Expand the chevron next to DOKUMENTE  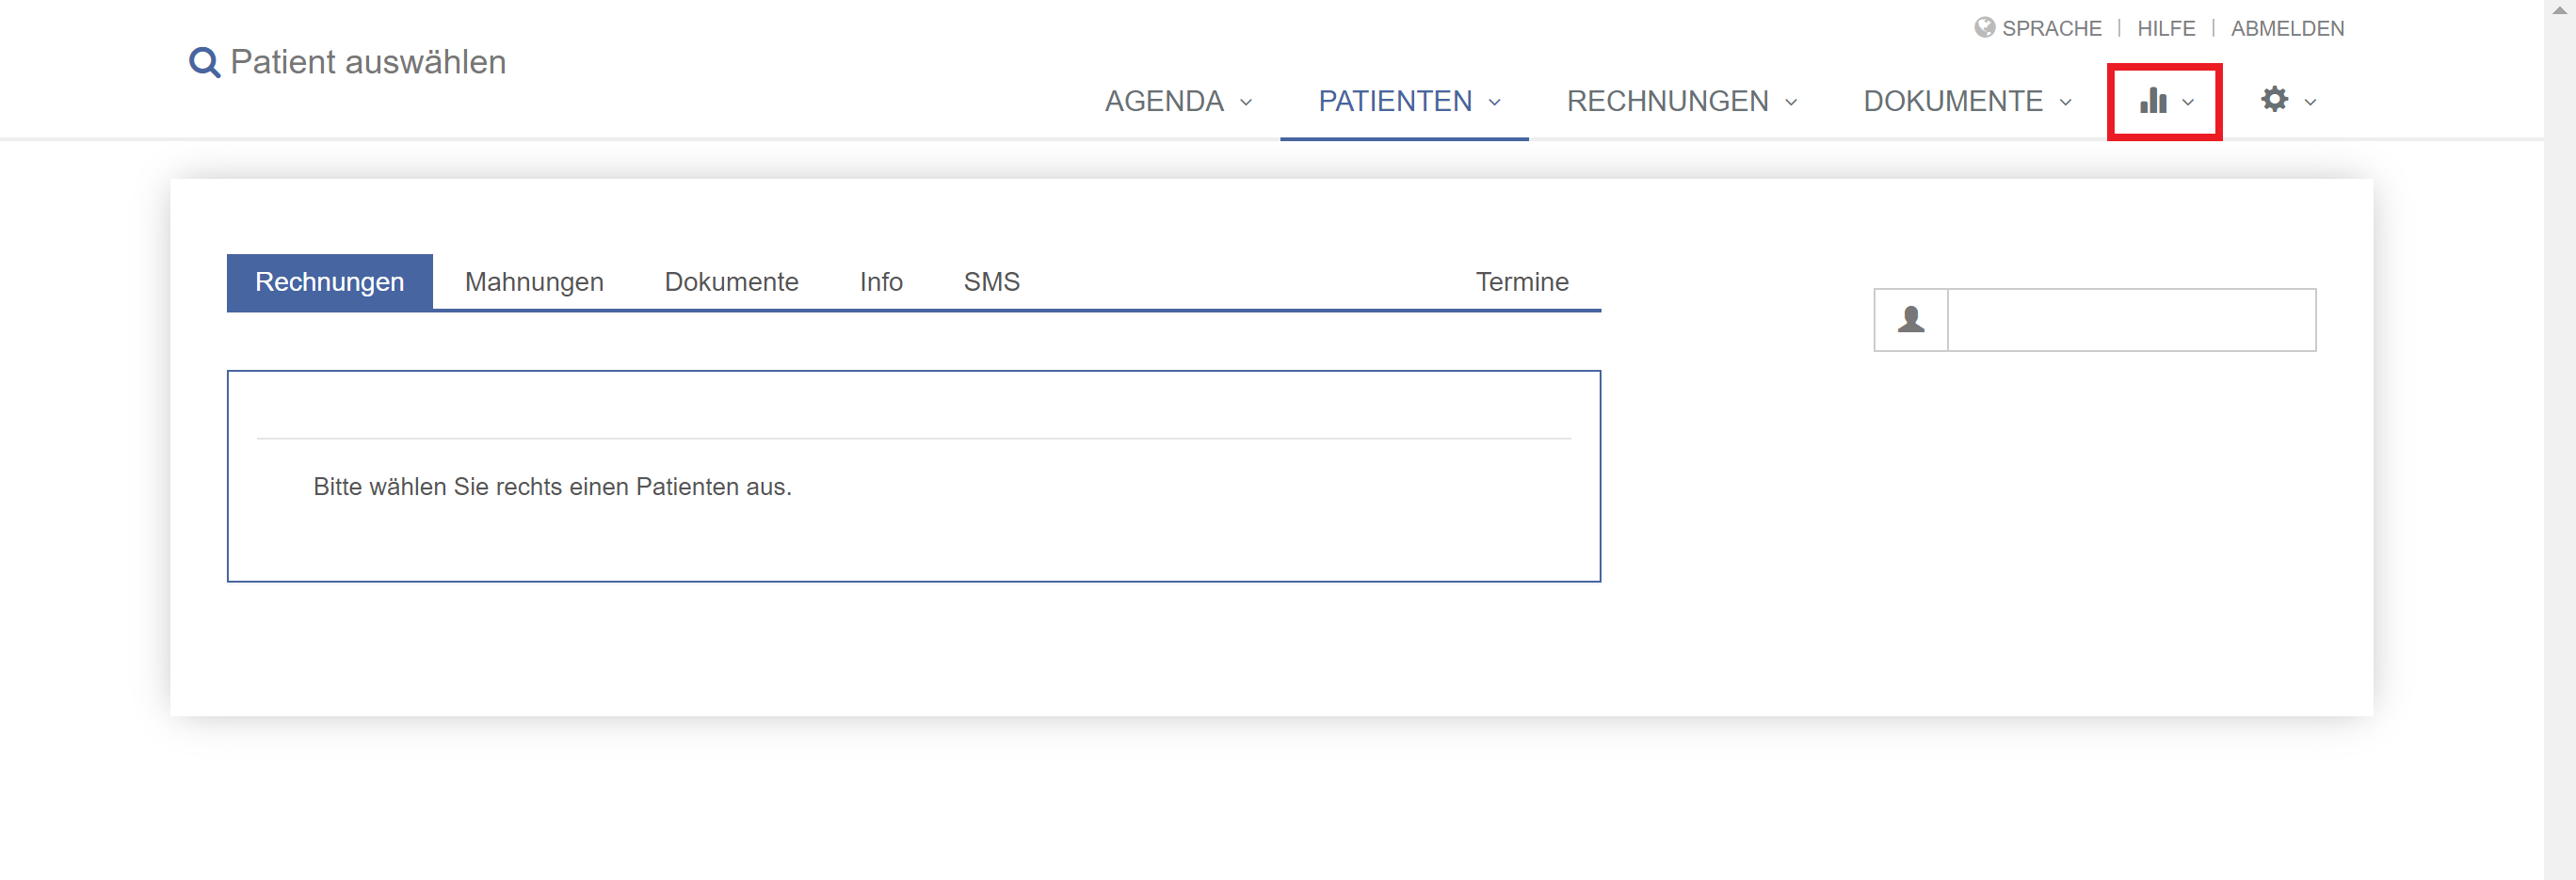pos(2065,102)
